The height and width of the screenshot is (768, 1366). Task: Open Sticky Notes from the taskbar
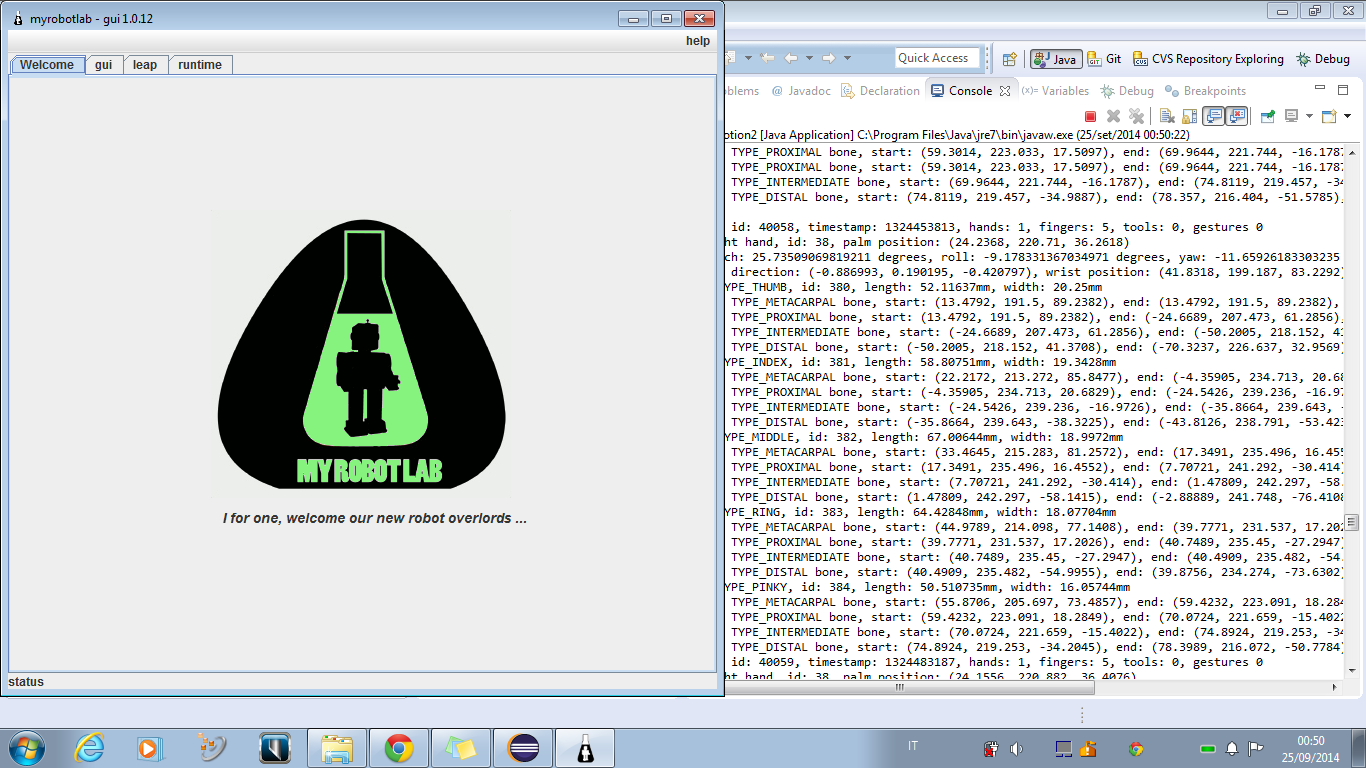click(x=461, y=748)
